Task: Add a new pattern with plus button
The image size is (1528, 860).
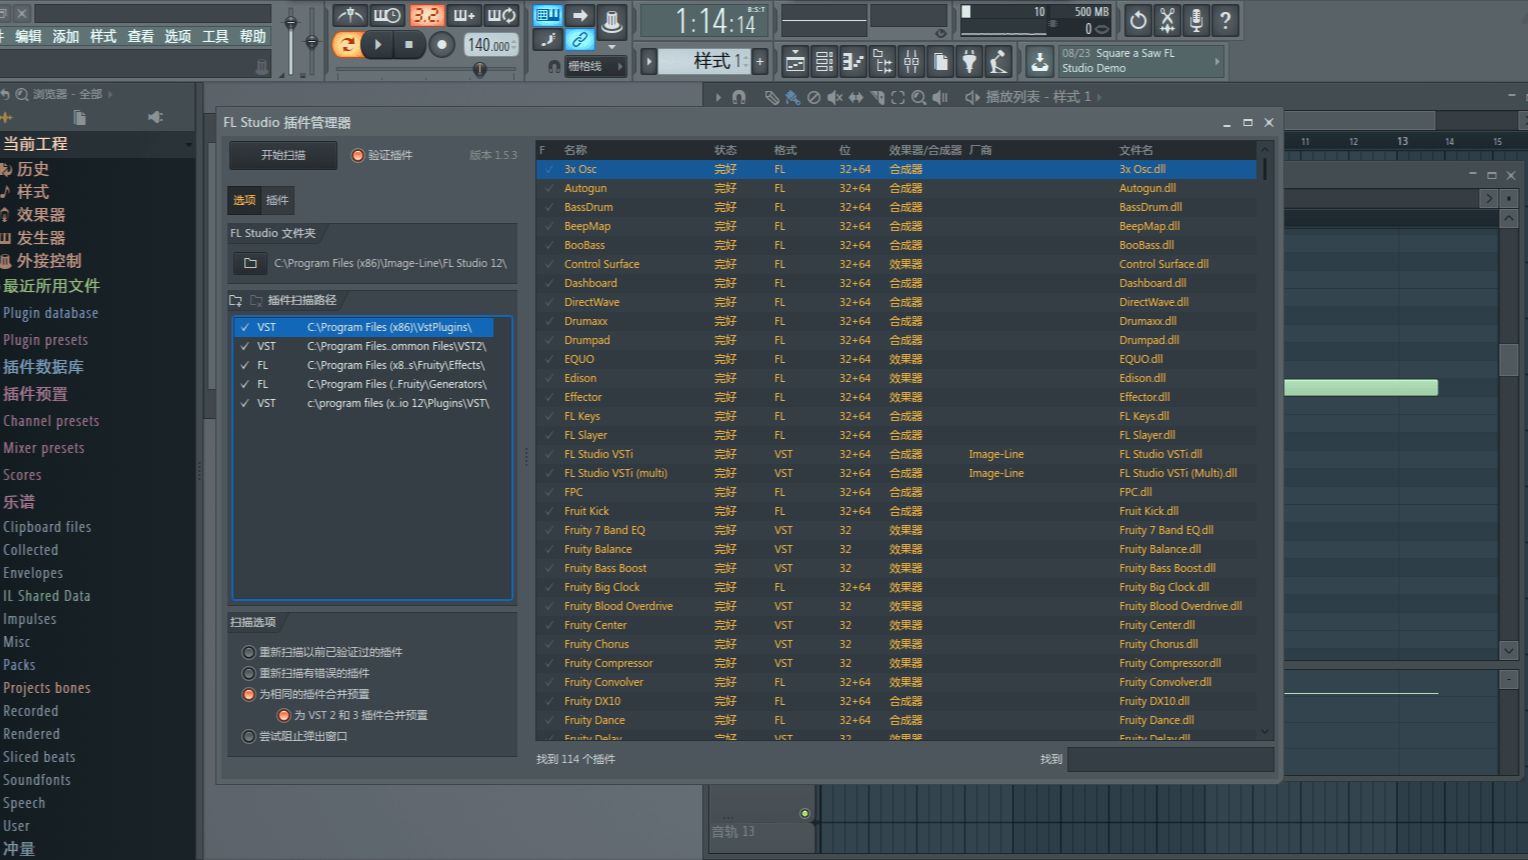Action: click(x=760, y=61)
